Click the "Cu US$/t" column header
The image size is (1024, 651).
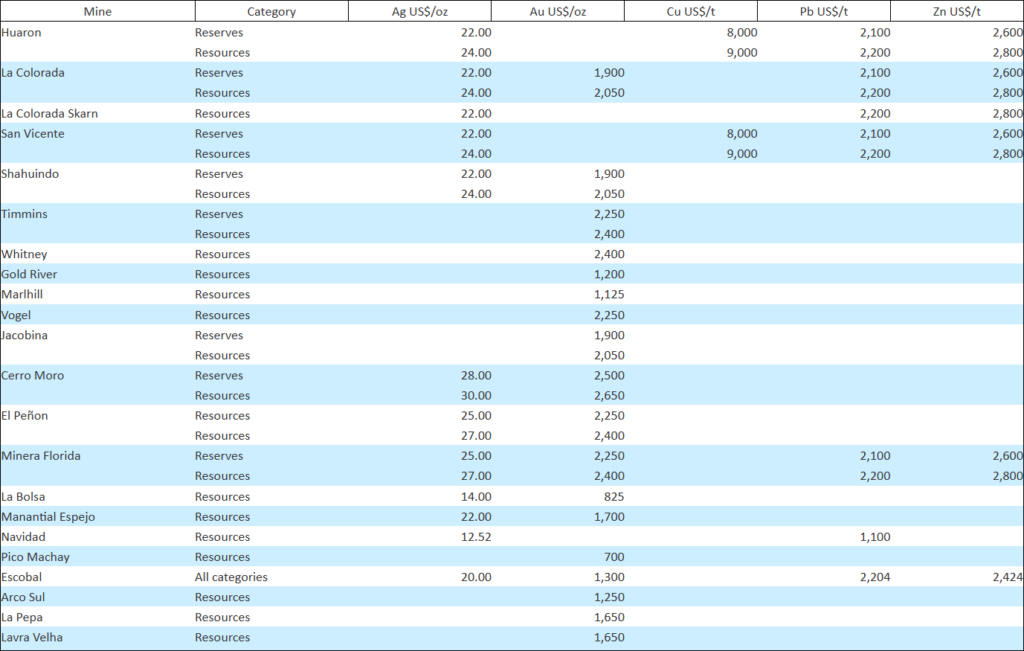click(x=690, y=12)
